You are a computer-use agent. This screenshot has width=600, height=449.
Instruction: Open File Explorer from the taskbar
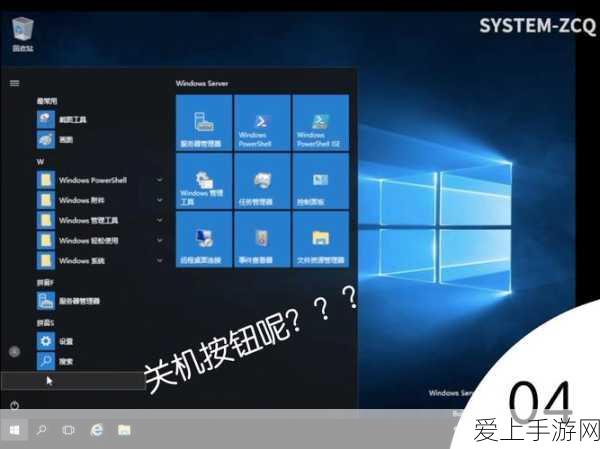pyautogui.click(x=124, y=430)
